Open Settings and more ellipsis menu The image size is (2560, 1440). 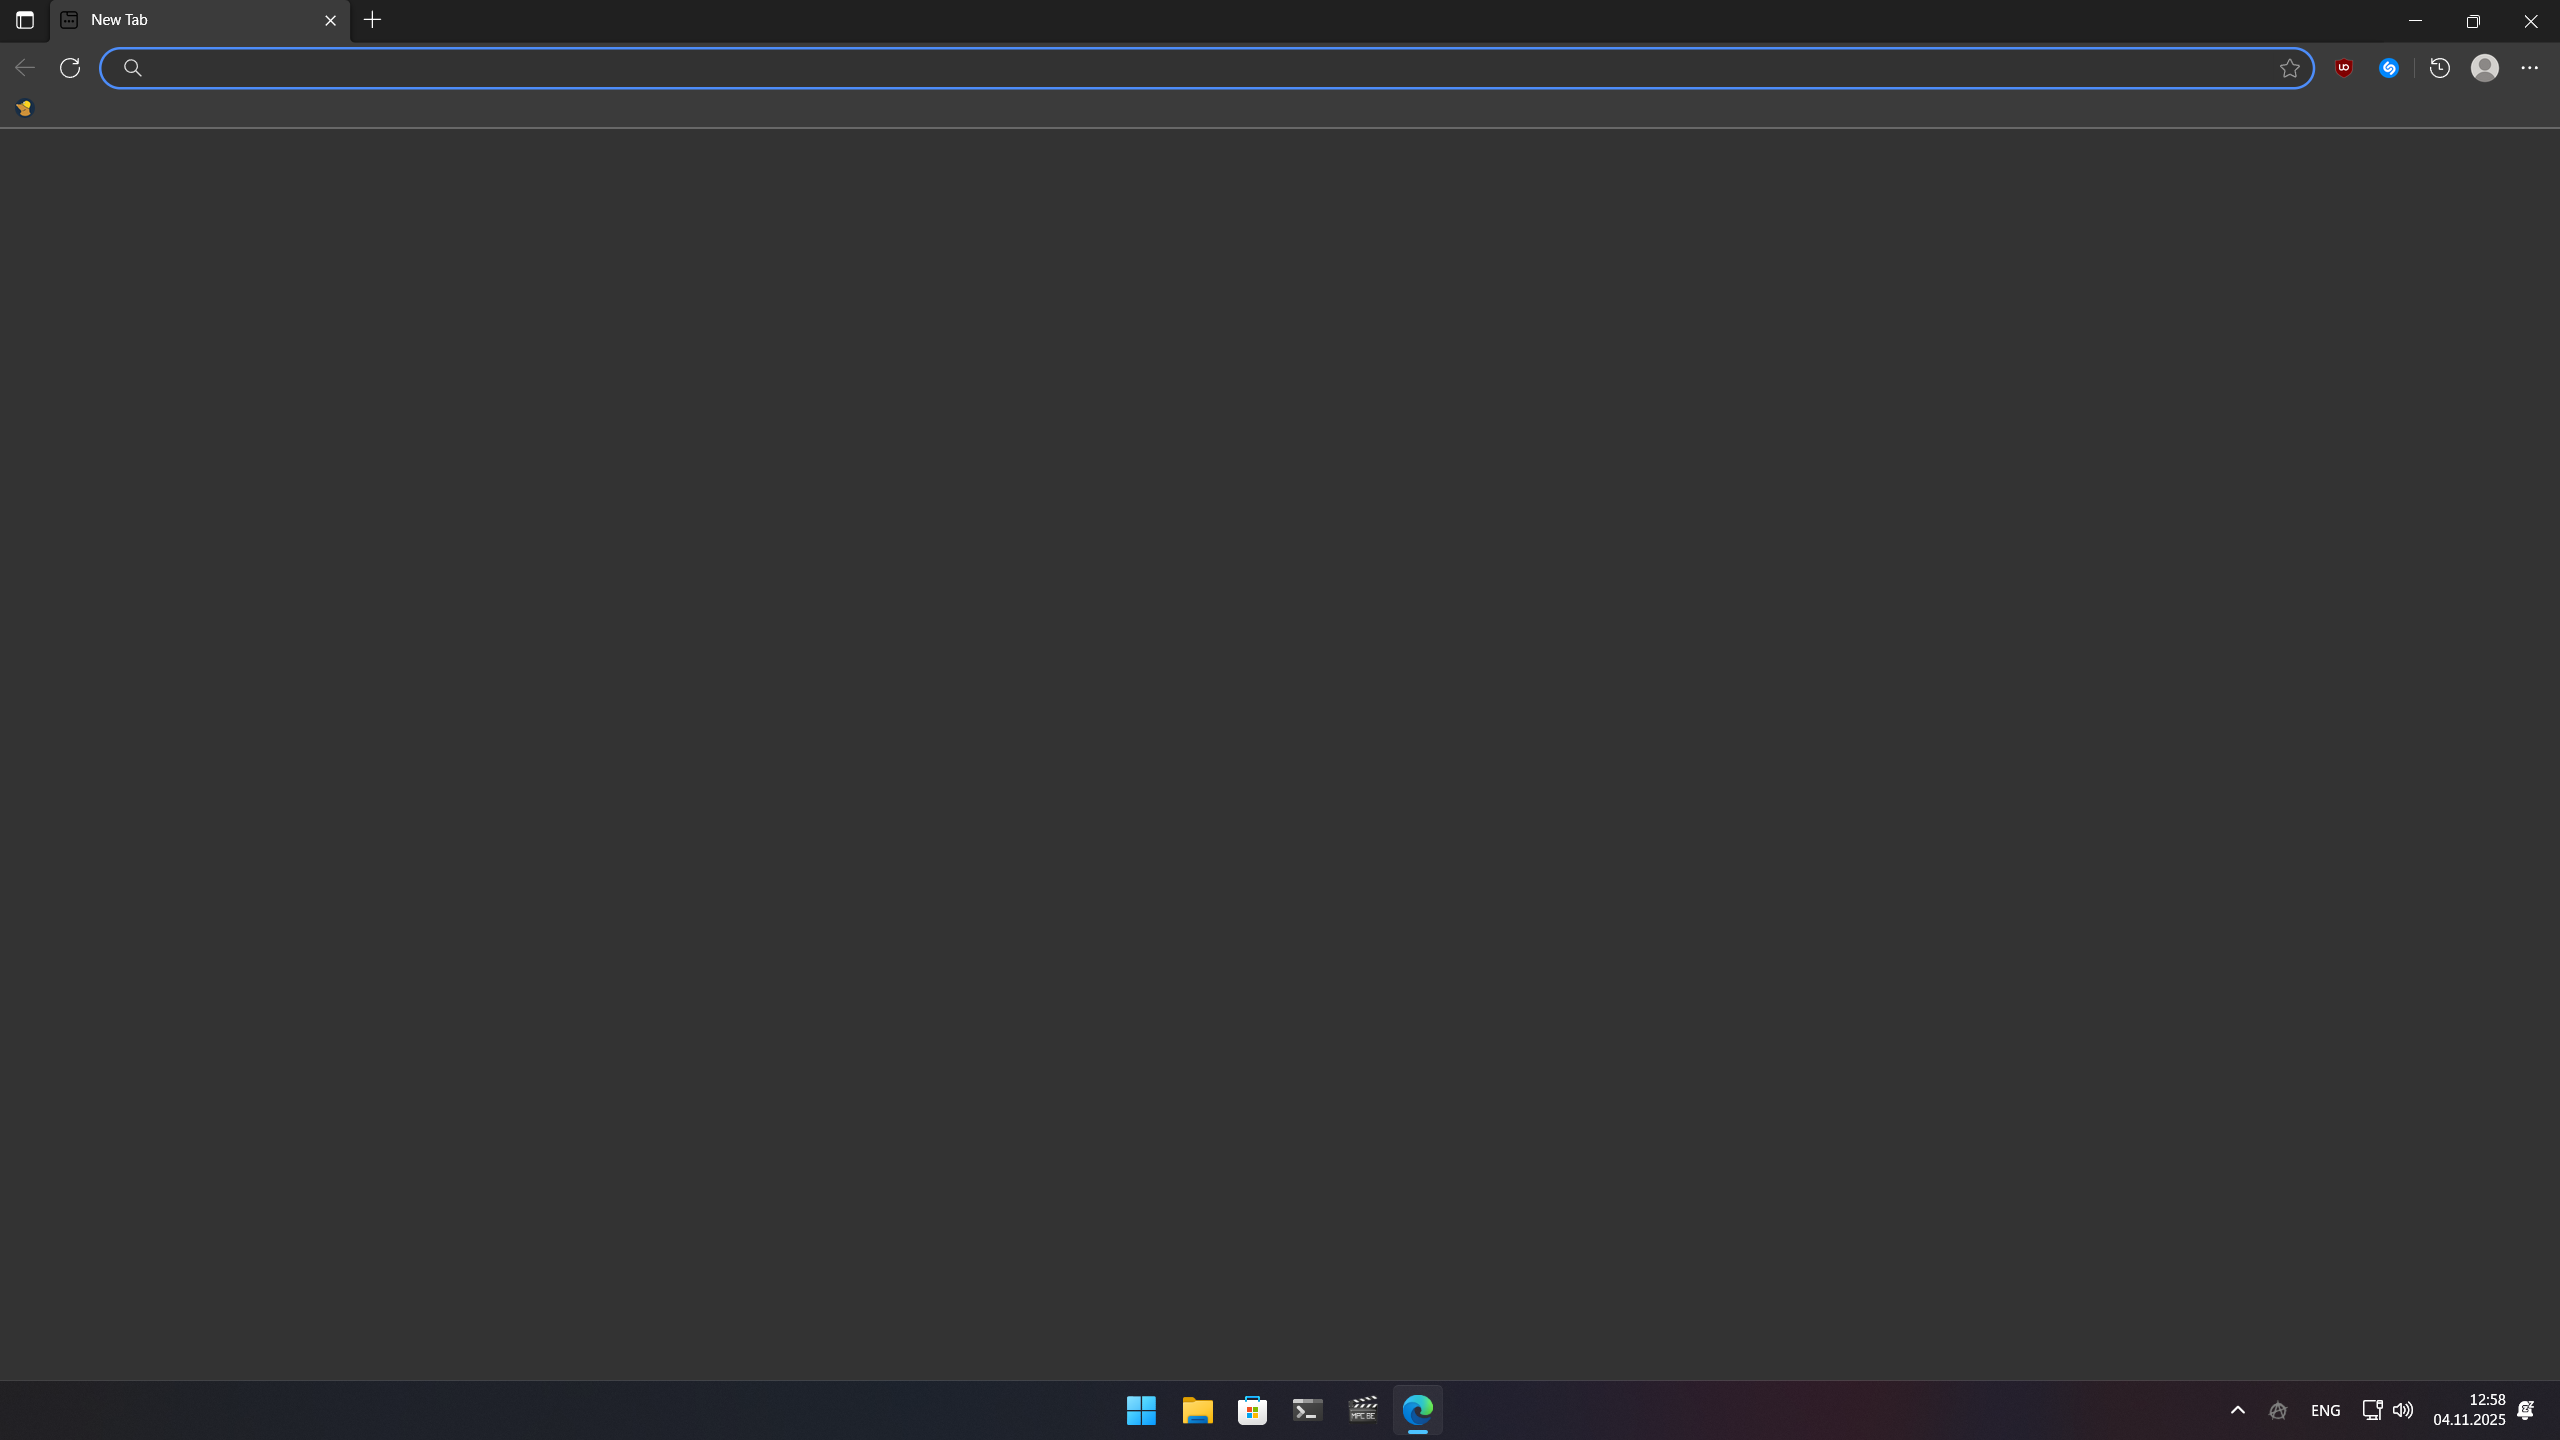pyautogui.click(x=2530, y=68)
